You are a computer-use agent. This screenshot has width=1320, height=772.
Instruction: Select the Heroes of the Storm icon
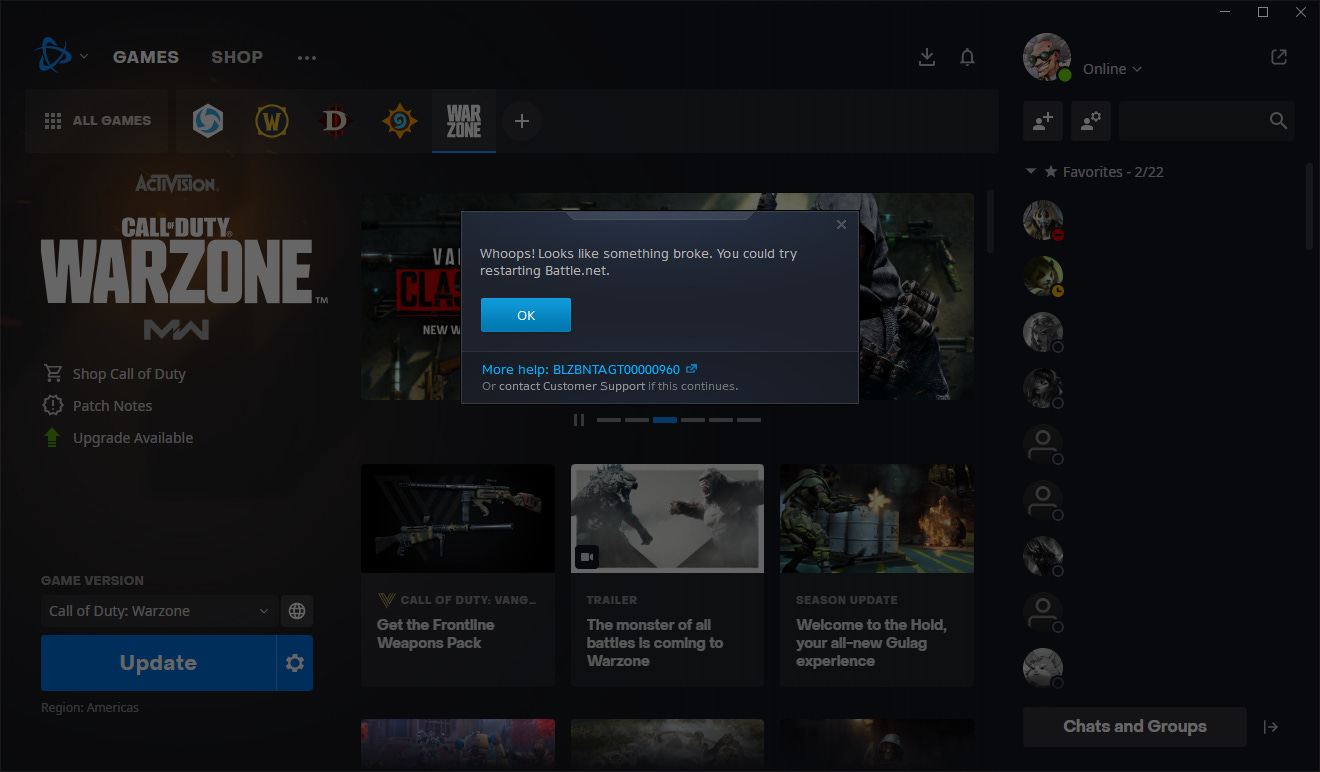click(x=207, y=121)
